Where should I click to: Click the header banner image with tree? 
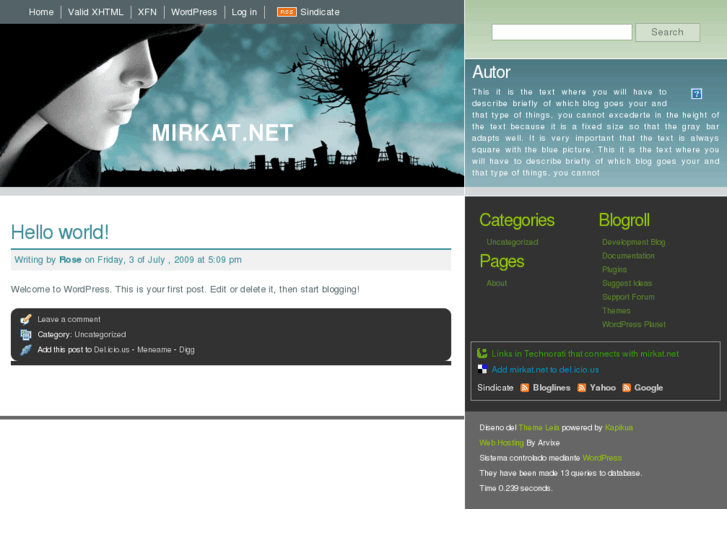tap(232, 105)
